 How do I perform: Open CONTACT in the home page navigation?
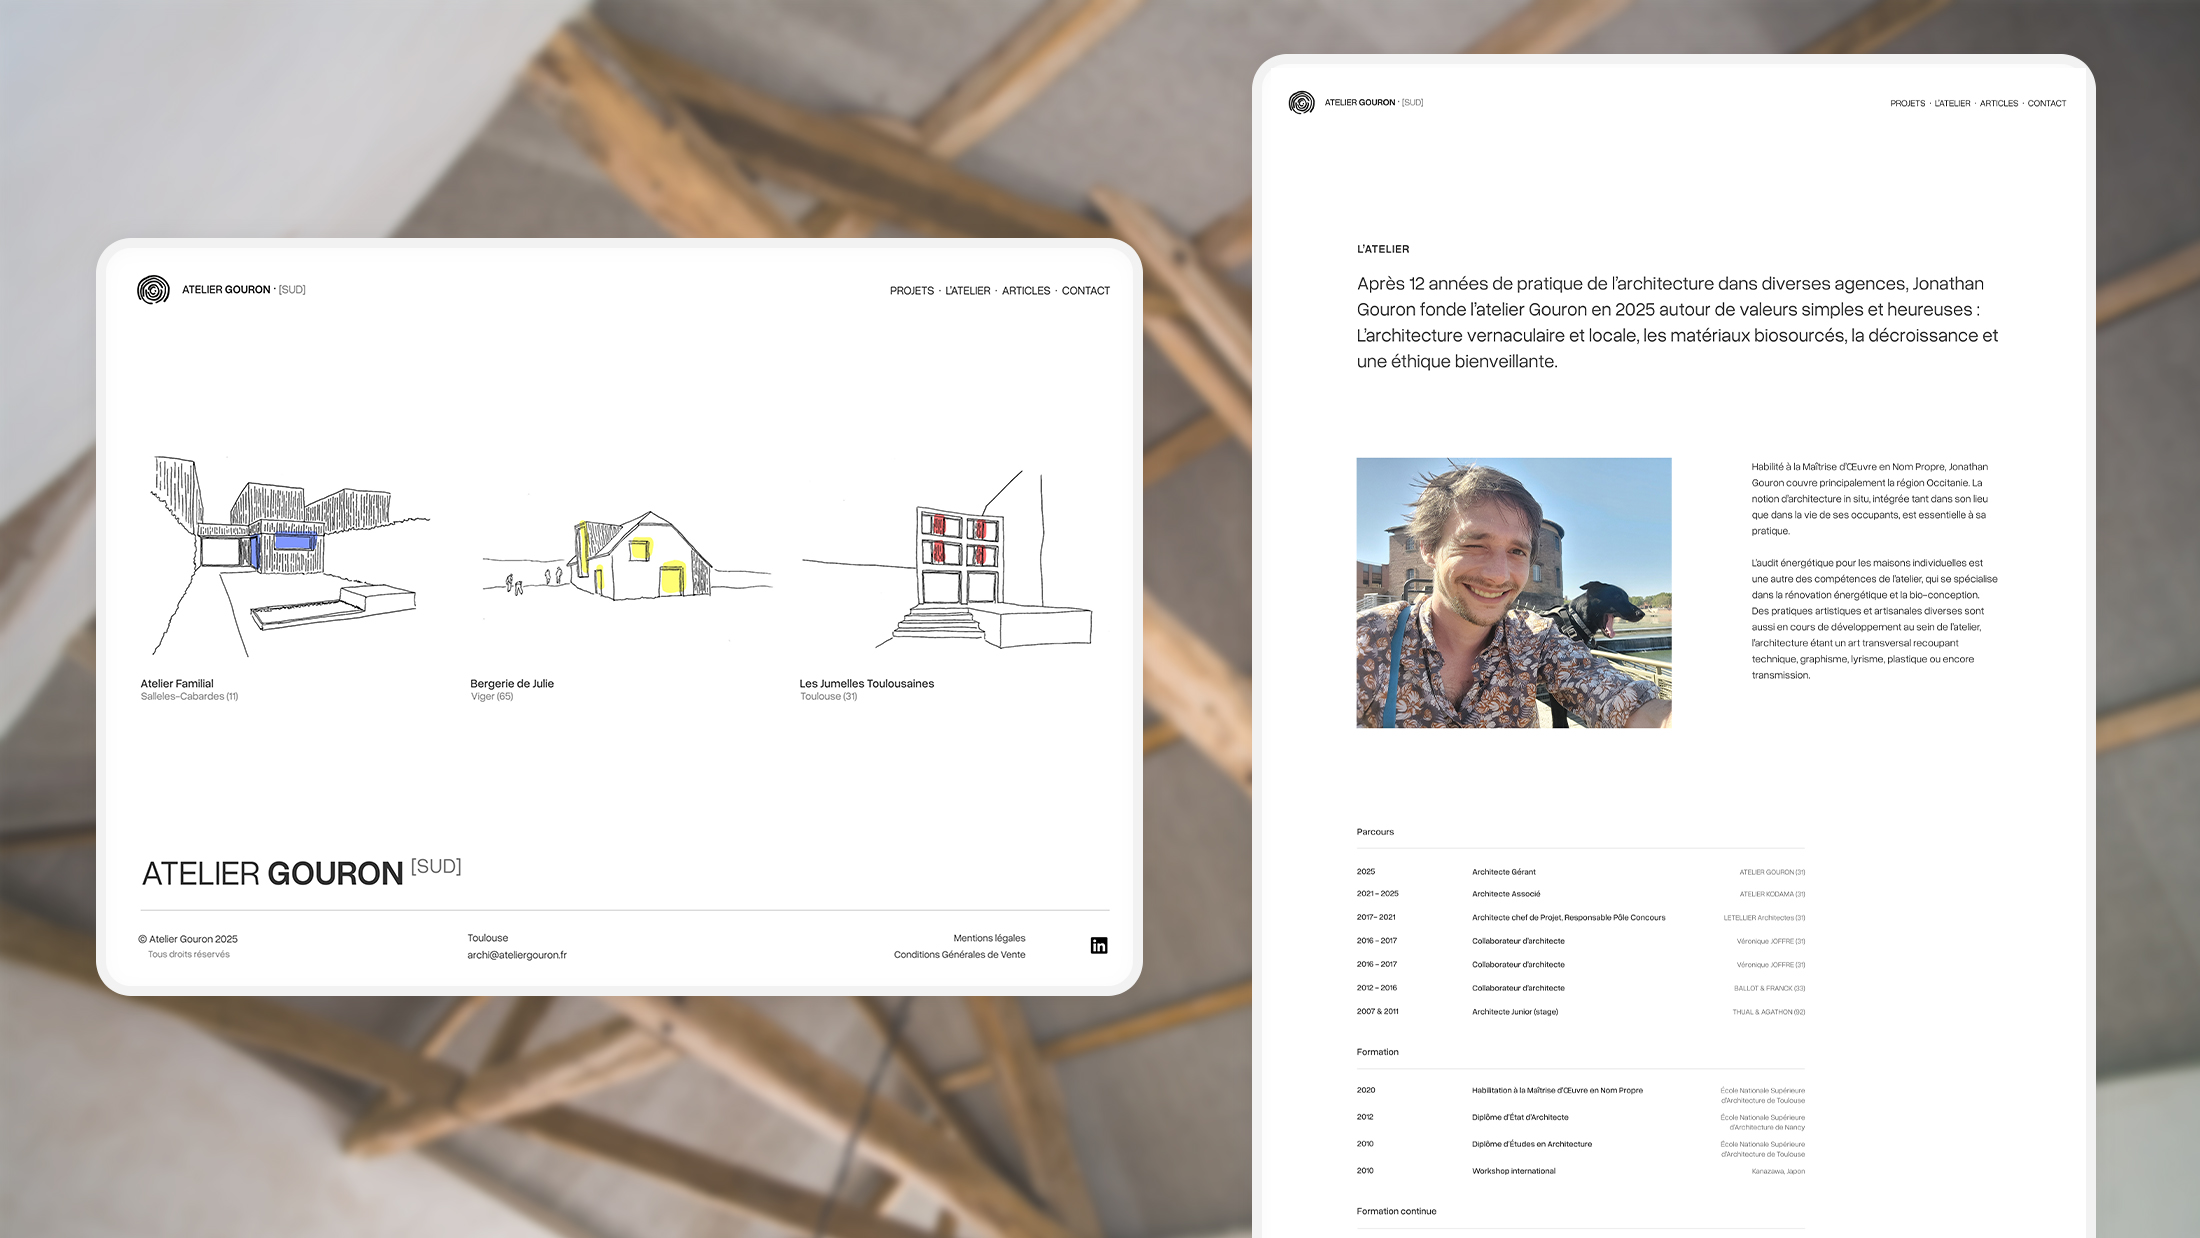[x=1086, y=291]
